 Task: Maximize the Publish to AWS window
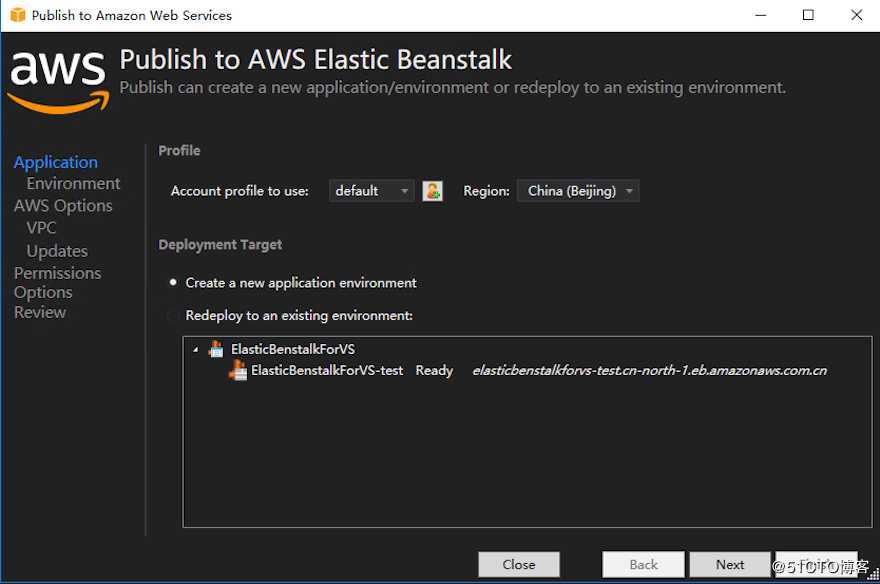click(808, 15)
